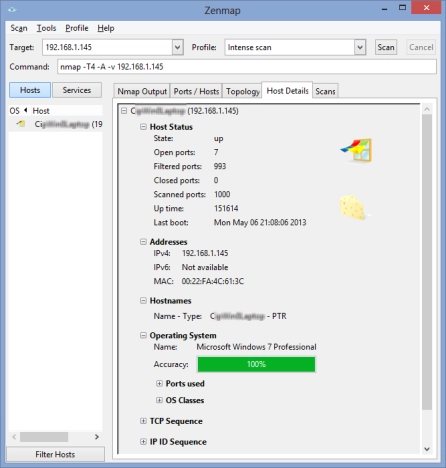
Task: Click the MAC address 00:22:FA:4C:61:3C
Action: [213, 281]
